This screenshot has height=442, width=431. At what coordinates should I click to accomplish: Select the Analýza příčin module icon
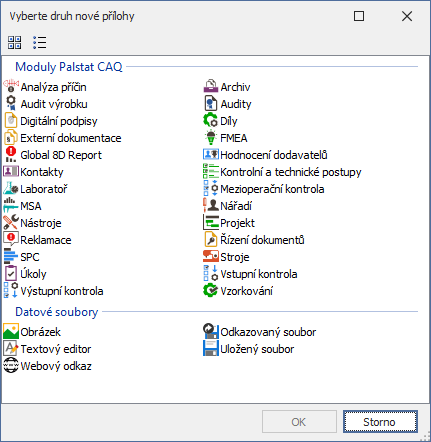(11, 87)
